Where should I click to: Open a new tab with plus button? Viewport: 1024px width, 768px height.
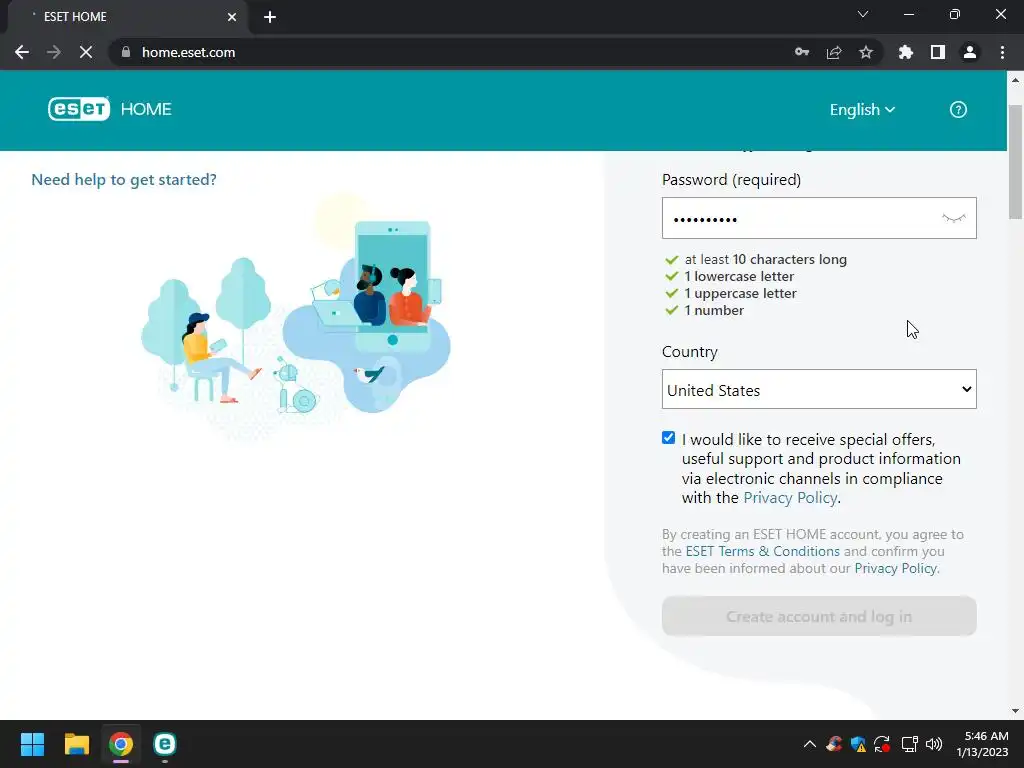pos(270,17)
